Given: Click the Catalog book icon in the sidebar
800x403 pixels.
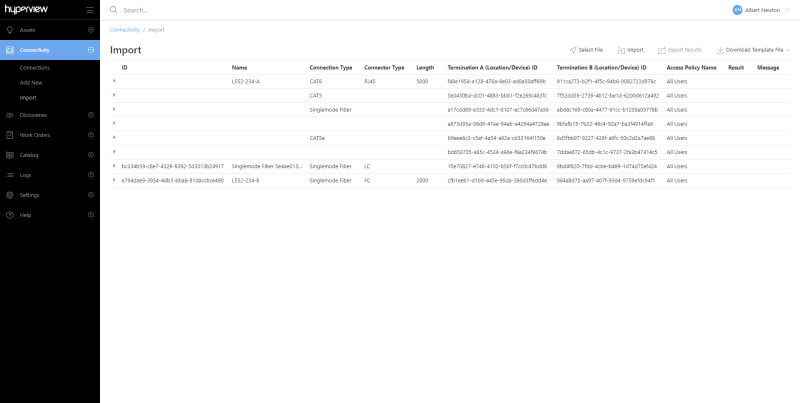Looking at the screenshot, I should (9, 155).
